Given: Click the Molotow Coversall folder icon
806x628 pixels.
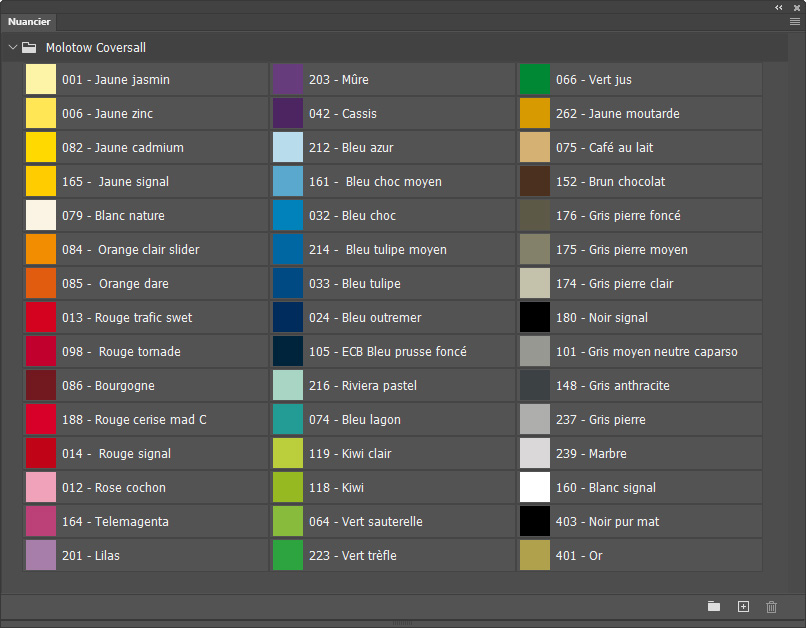Looking at the screenshot, I should tap(29, 48).
